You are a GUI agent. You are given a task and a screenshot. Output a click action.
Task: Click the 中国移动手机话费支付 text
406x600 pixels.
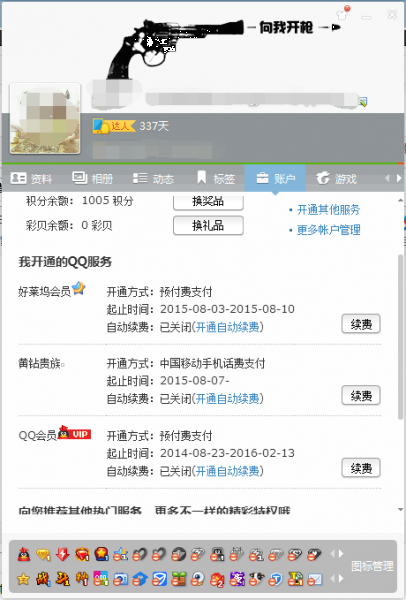212,363
